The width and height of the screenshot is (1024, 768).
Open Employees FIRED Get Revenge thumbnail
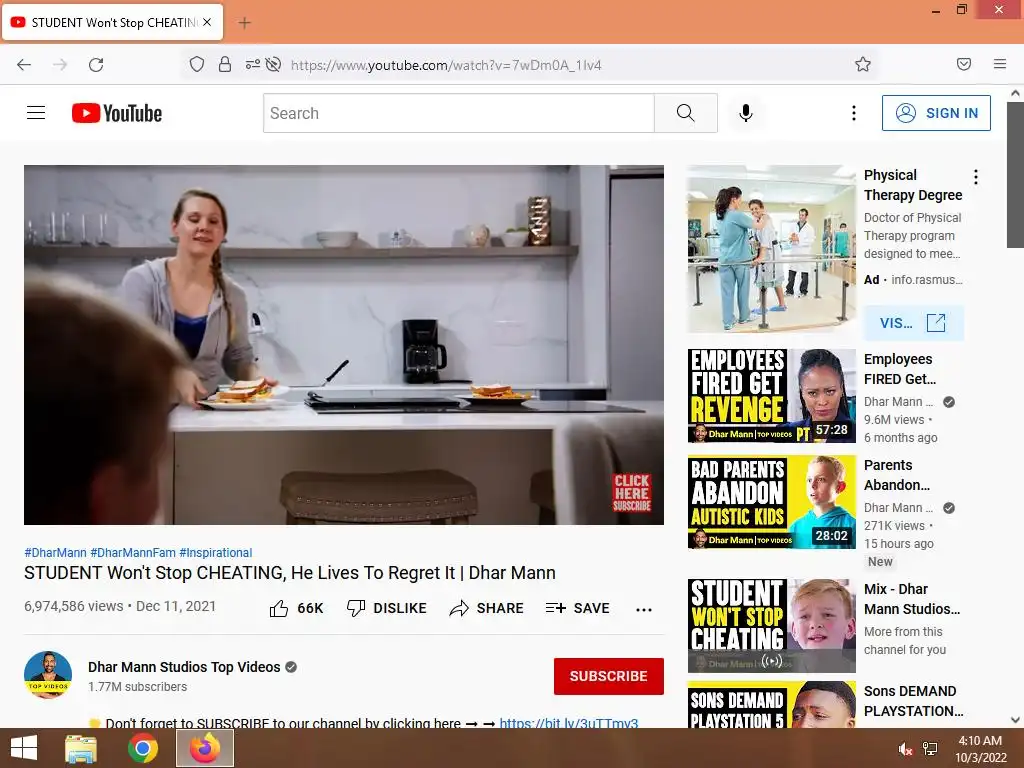(x=771, y=396)
